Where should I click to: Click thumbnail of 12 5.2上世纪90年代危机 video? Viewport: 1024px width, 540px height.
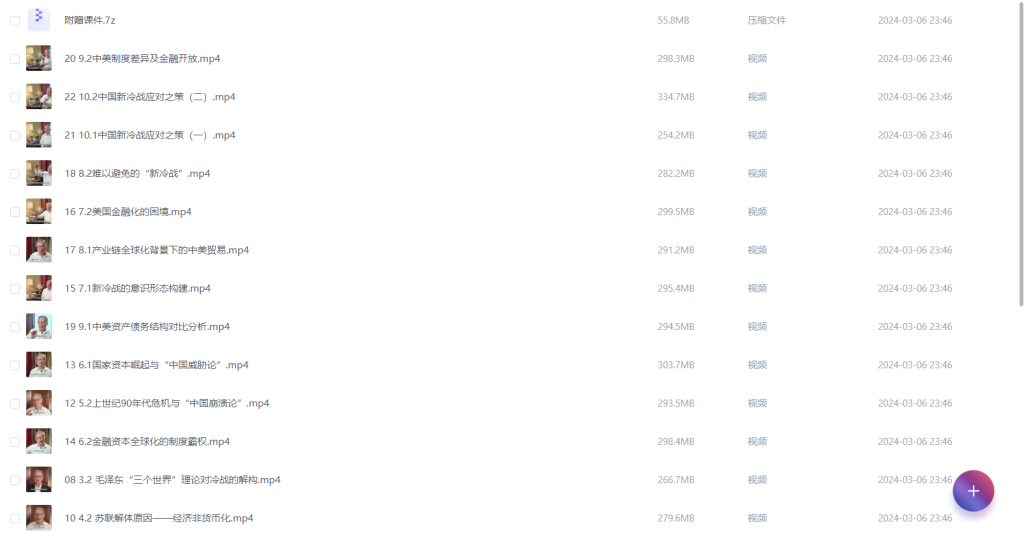tap(39, 403)
